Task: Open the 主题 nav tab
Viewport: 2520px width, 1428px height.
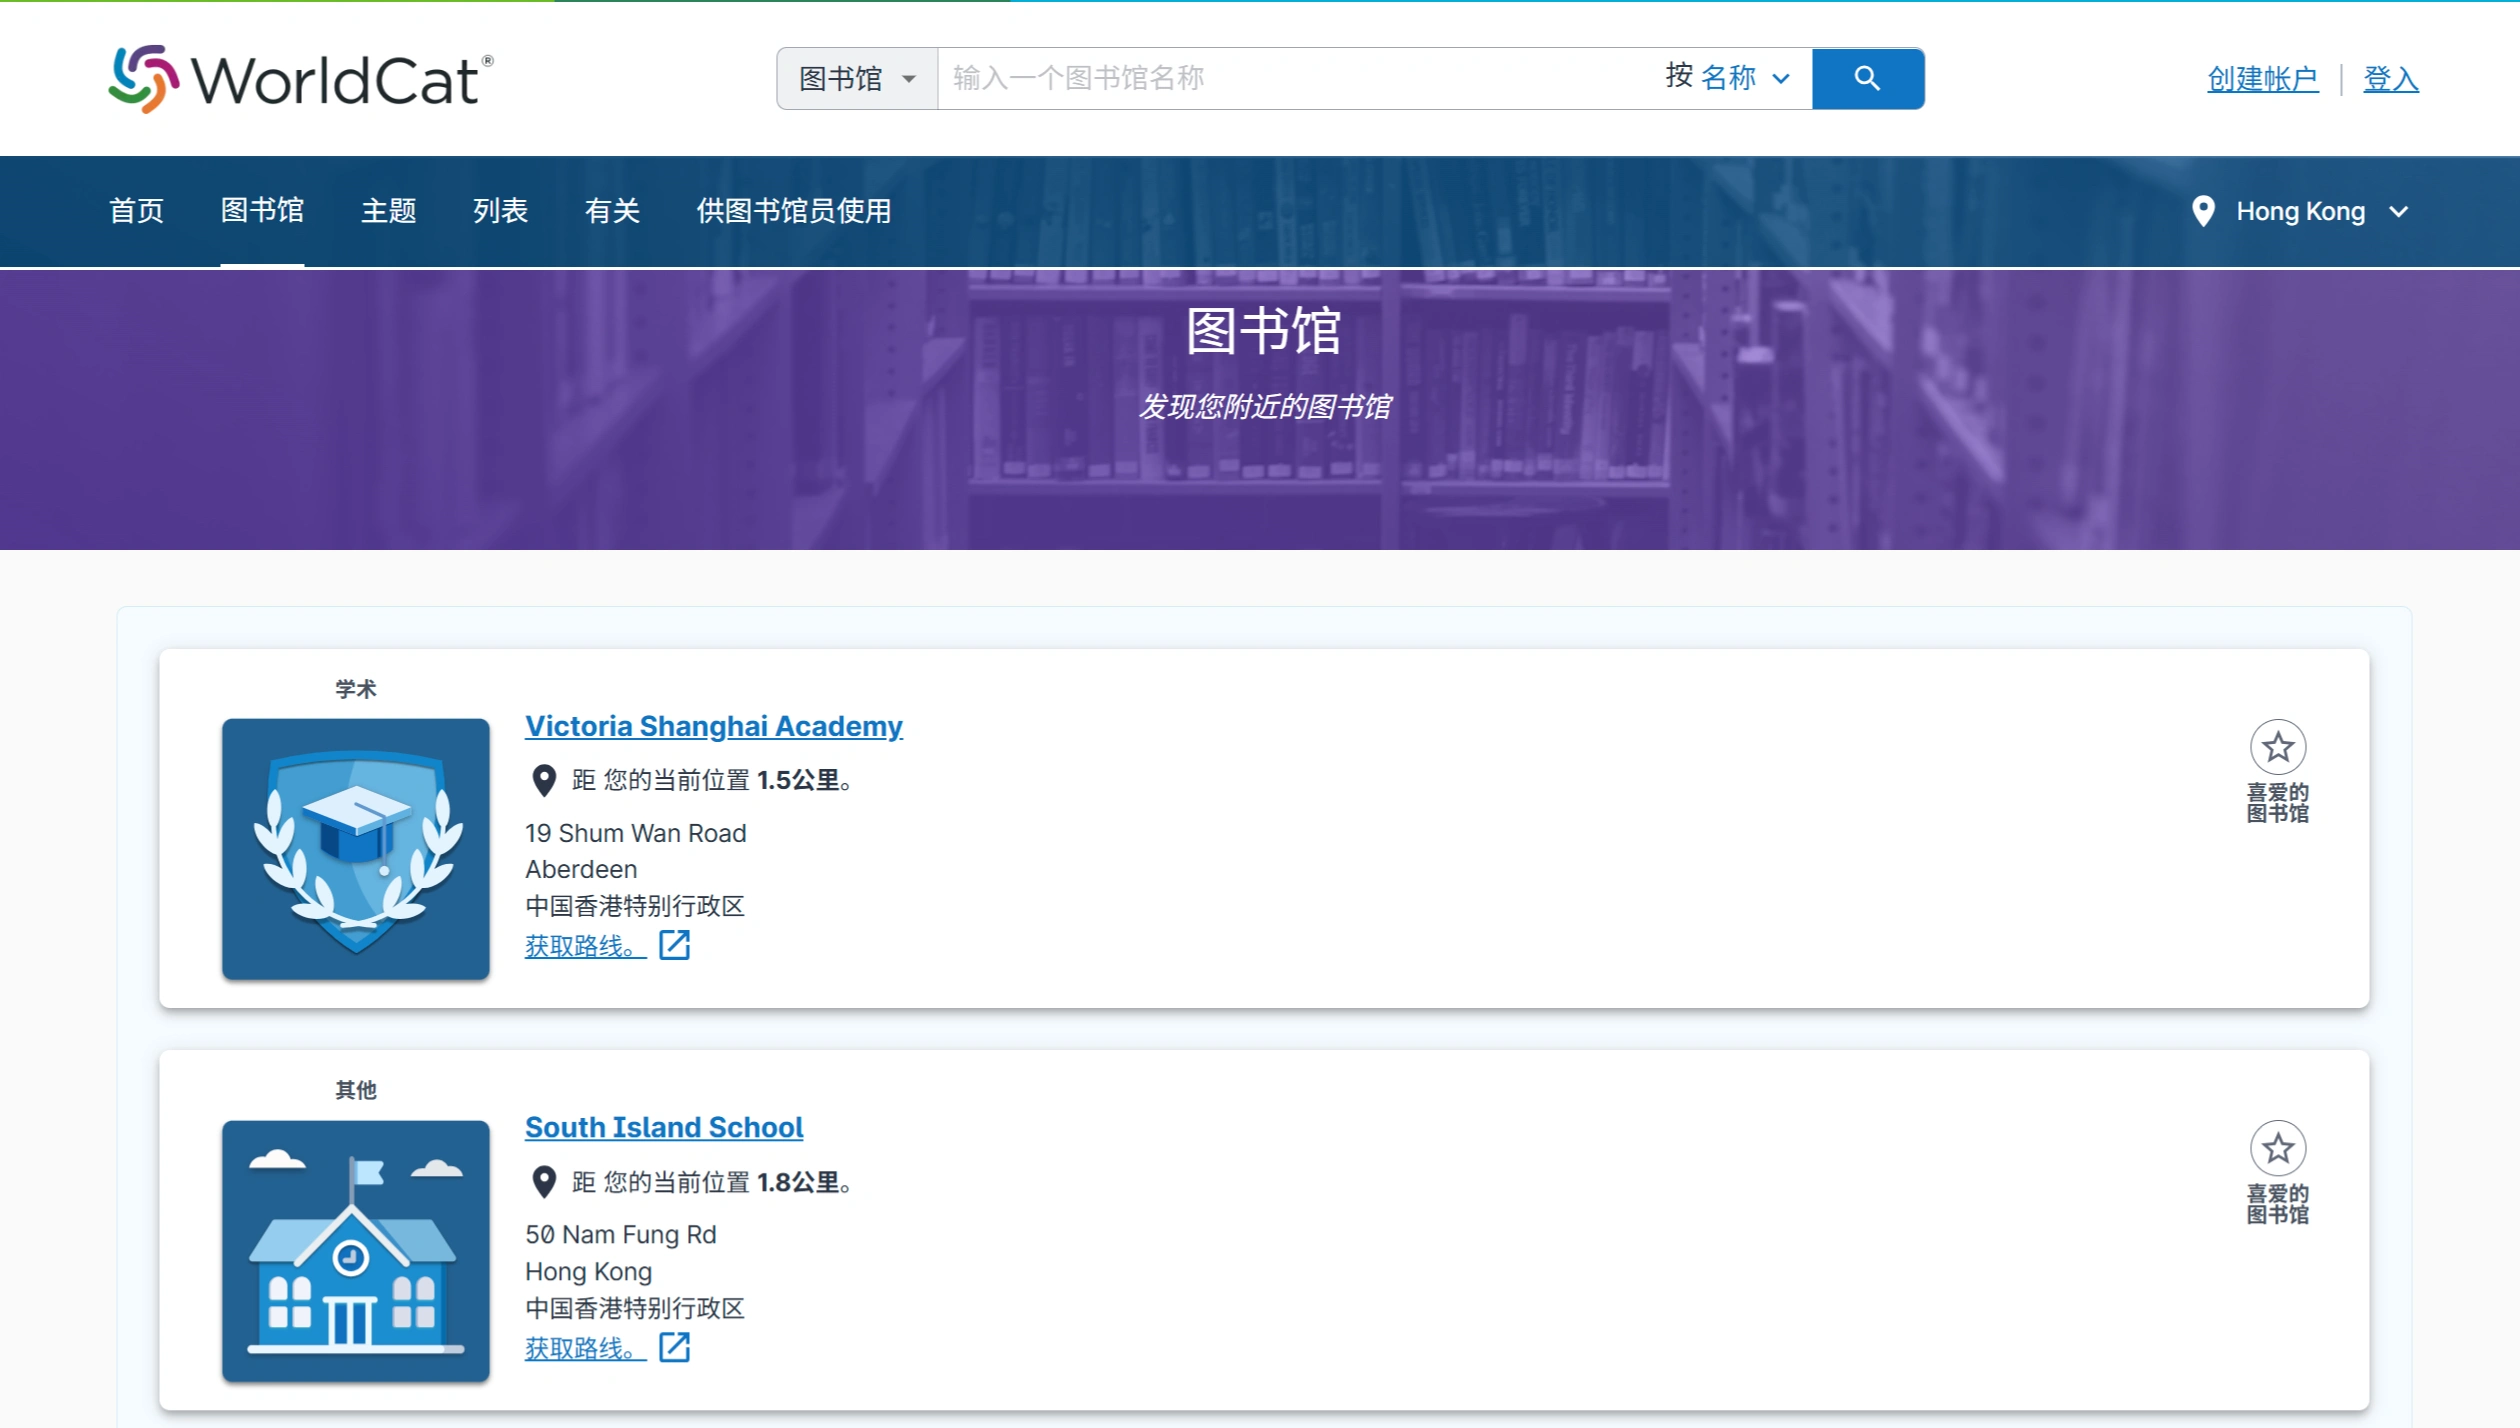Action: click(x=388, y=211)
